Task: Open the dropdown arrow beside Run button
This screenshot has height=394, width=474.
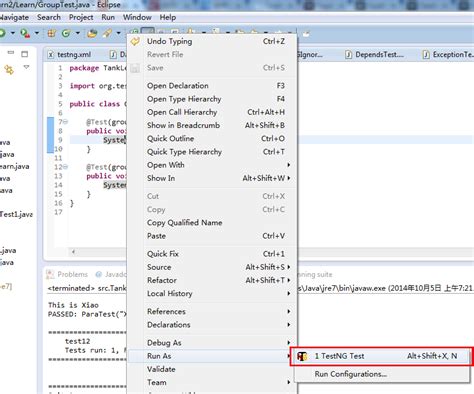Action: coord(13,33)
